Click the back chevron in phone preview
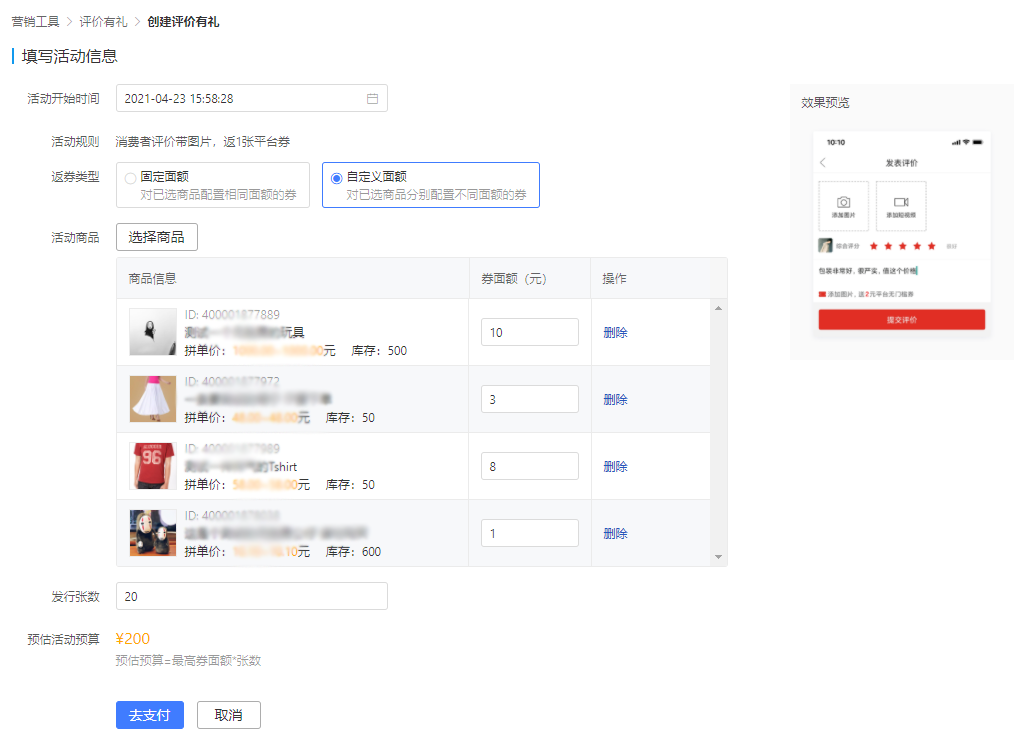This screenshot has width=1034, height=746. coord(823,163)
